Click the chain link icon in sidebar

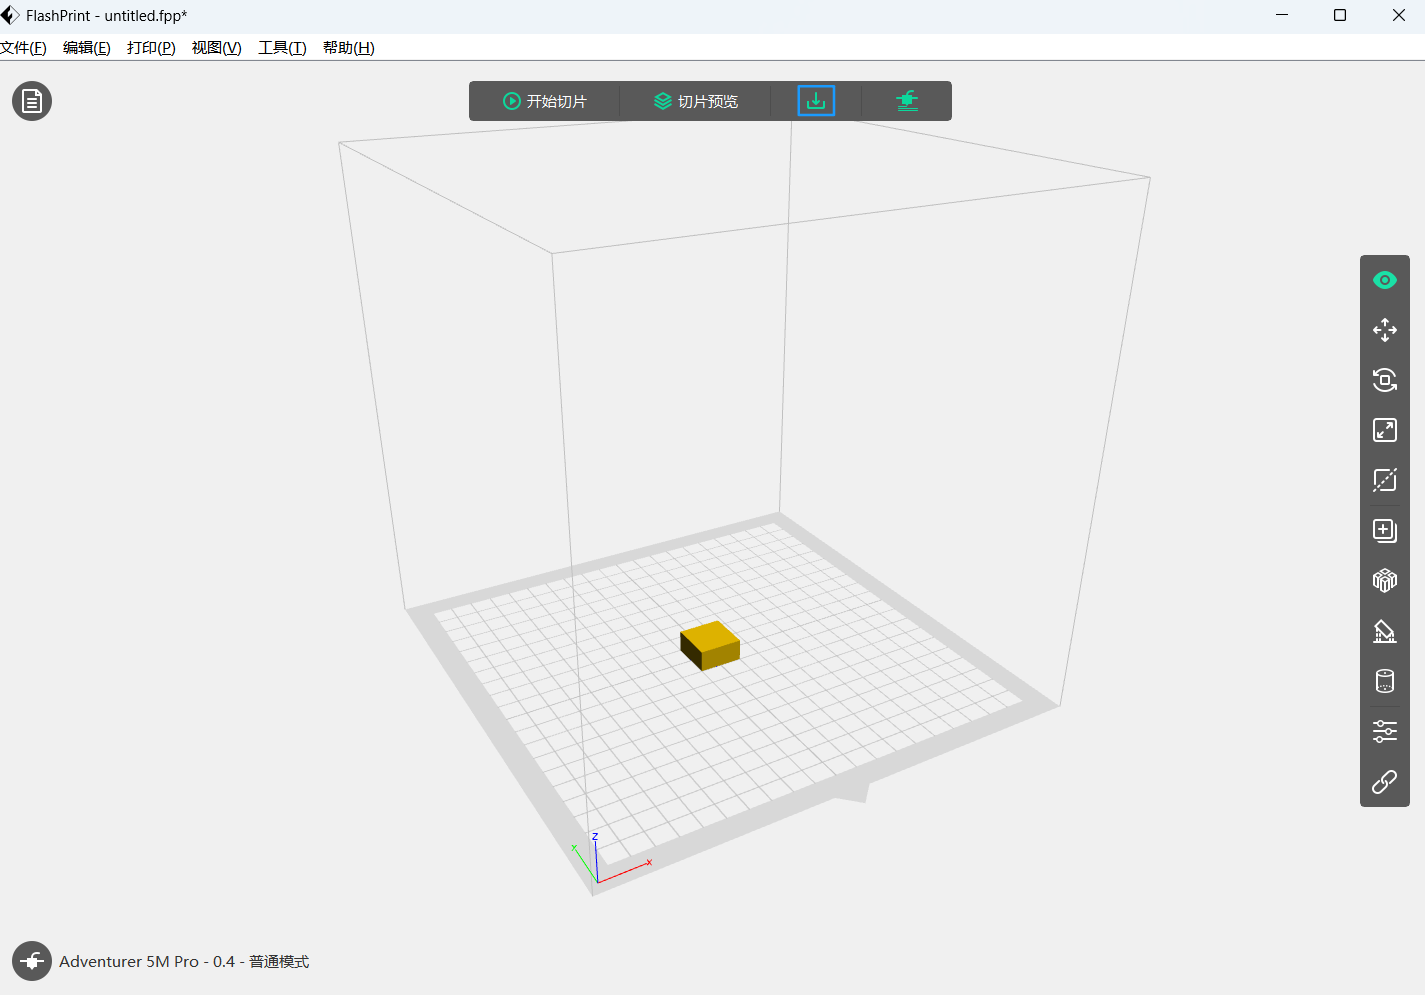click(1384, 782)
